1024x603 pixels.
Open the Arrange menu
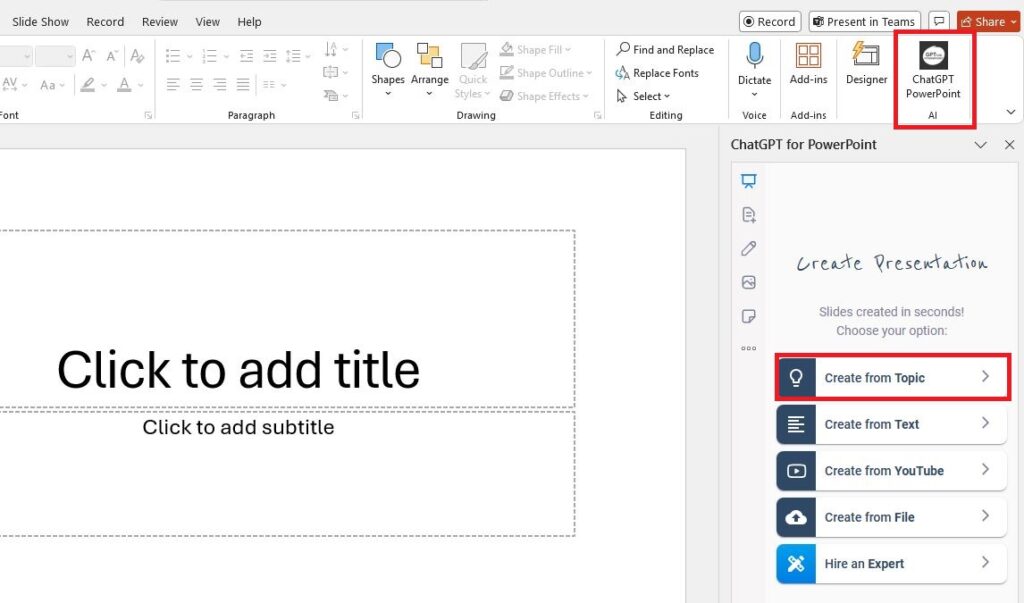[x=429, y=69]
